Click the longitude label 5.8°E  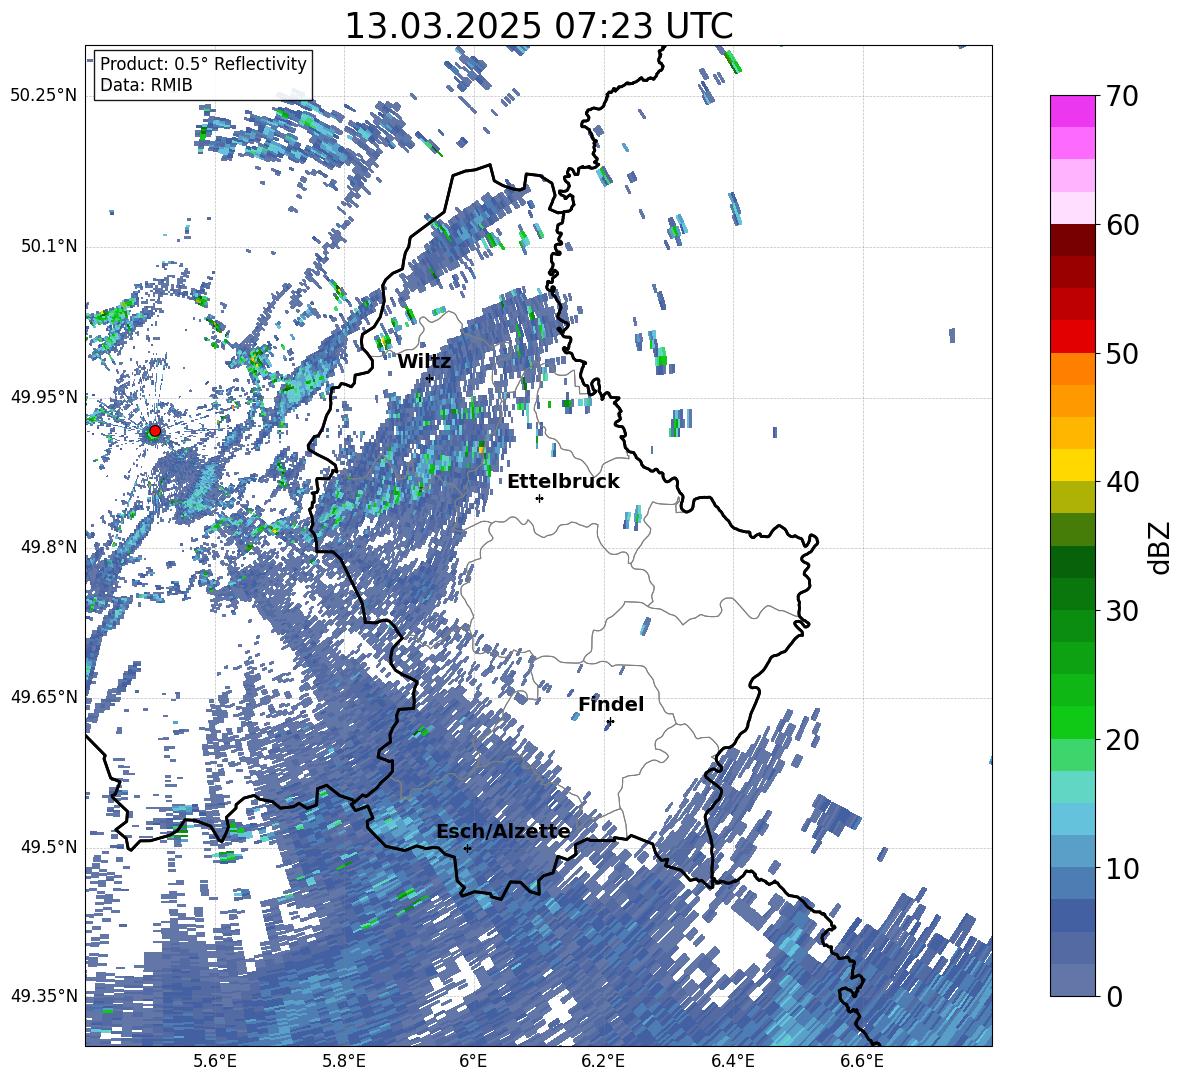point(344,1061)
